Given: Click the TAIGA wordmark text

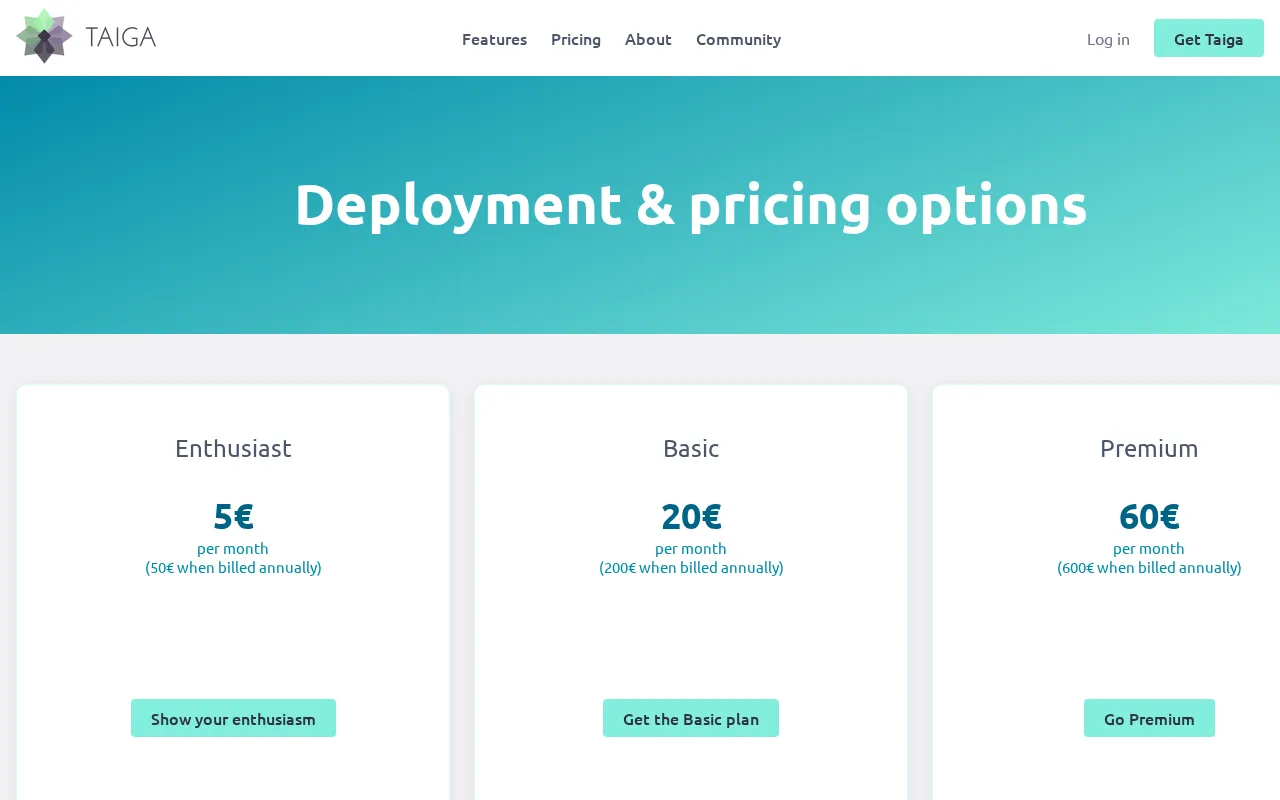Looking at the screenshot, I should pyautogui.click(x=121, y=38).
